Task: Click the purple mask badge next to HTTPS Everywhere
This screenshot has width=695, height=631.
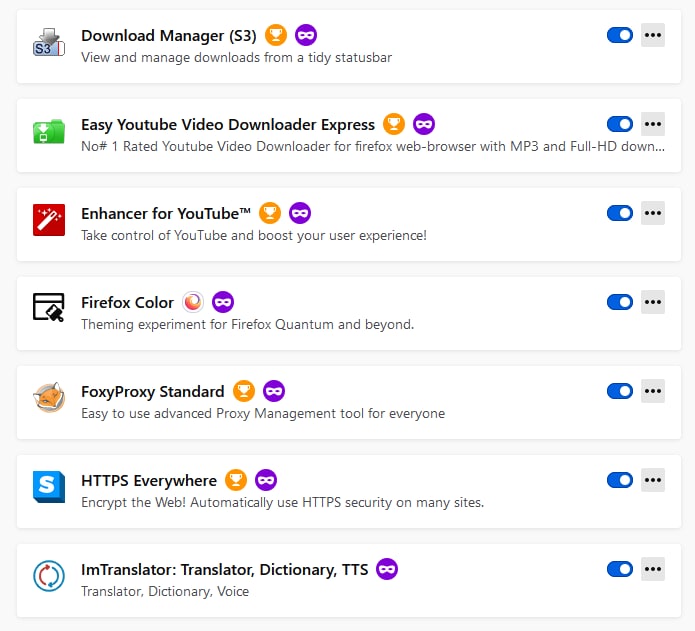Action: [x=266, y=480]
